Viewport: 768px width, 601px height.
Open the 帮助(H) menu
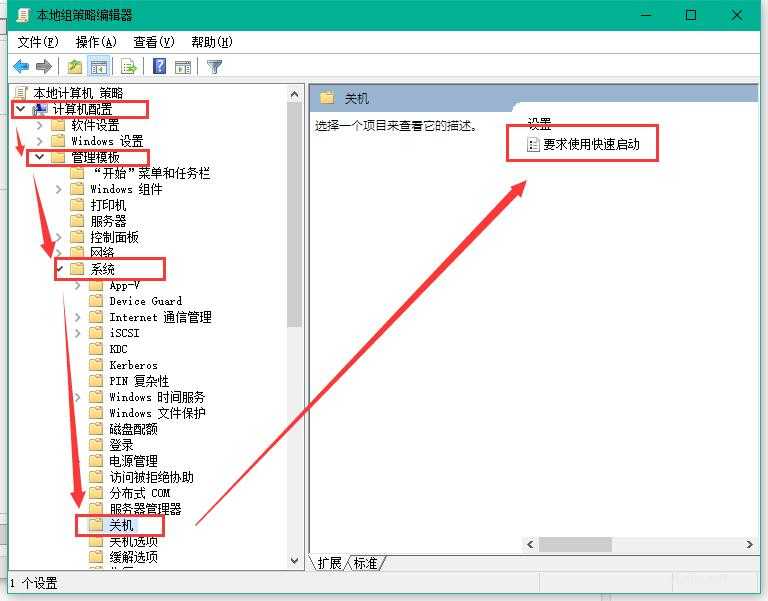coord(212,42)
